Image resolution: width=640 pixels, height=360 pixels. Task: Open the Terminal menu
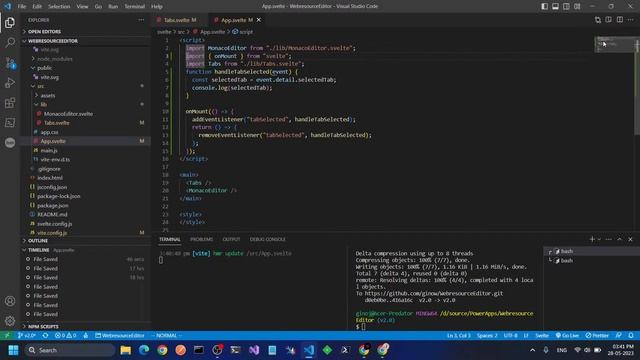point(134,6)
